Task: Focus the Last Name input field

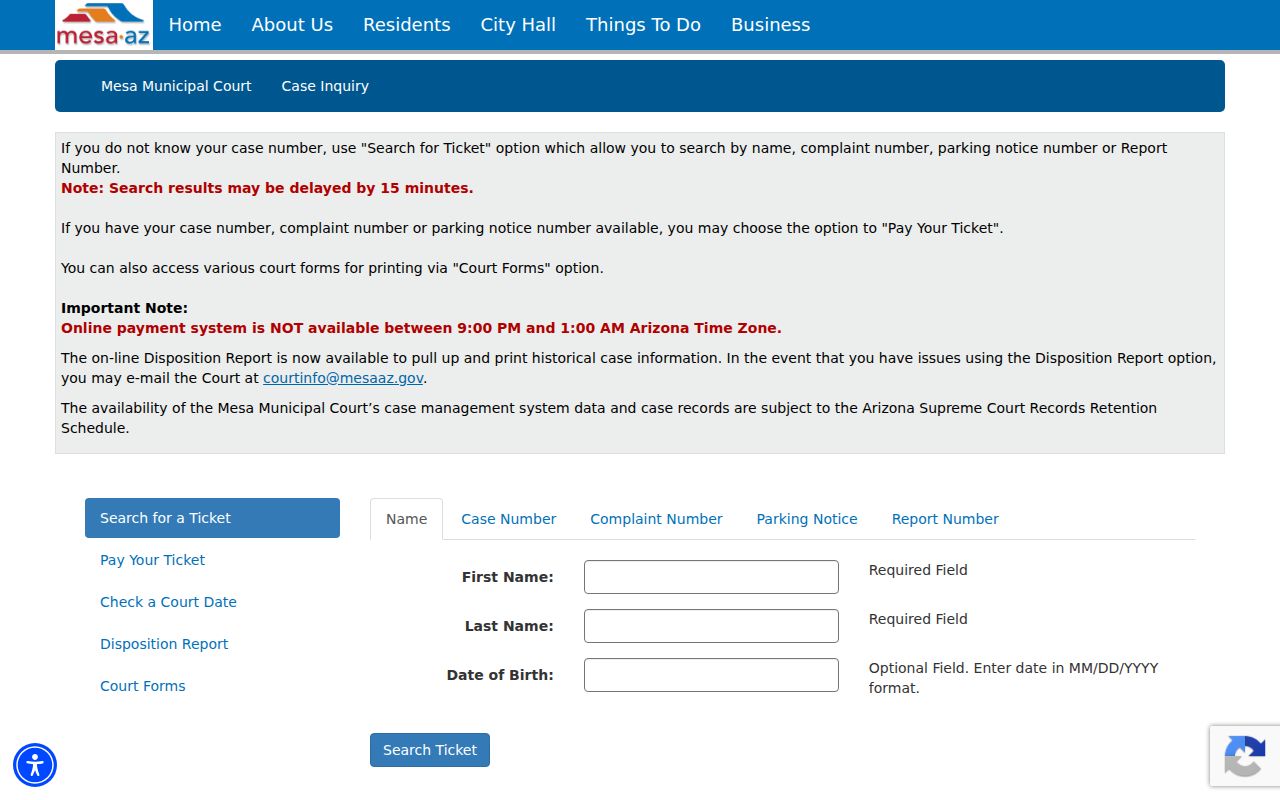Action: [711, 626]
